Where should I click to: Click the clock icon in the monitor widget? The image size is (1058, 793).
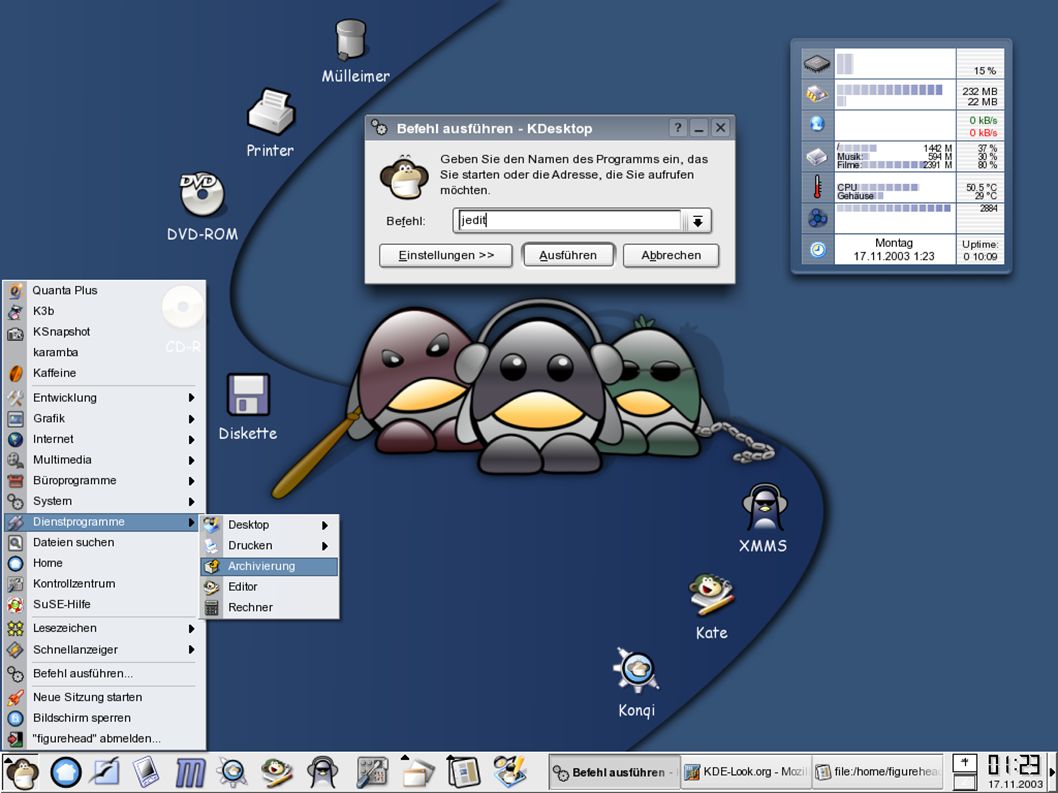[817, 250]
